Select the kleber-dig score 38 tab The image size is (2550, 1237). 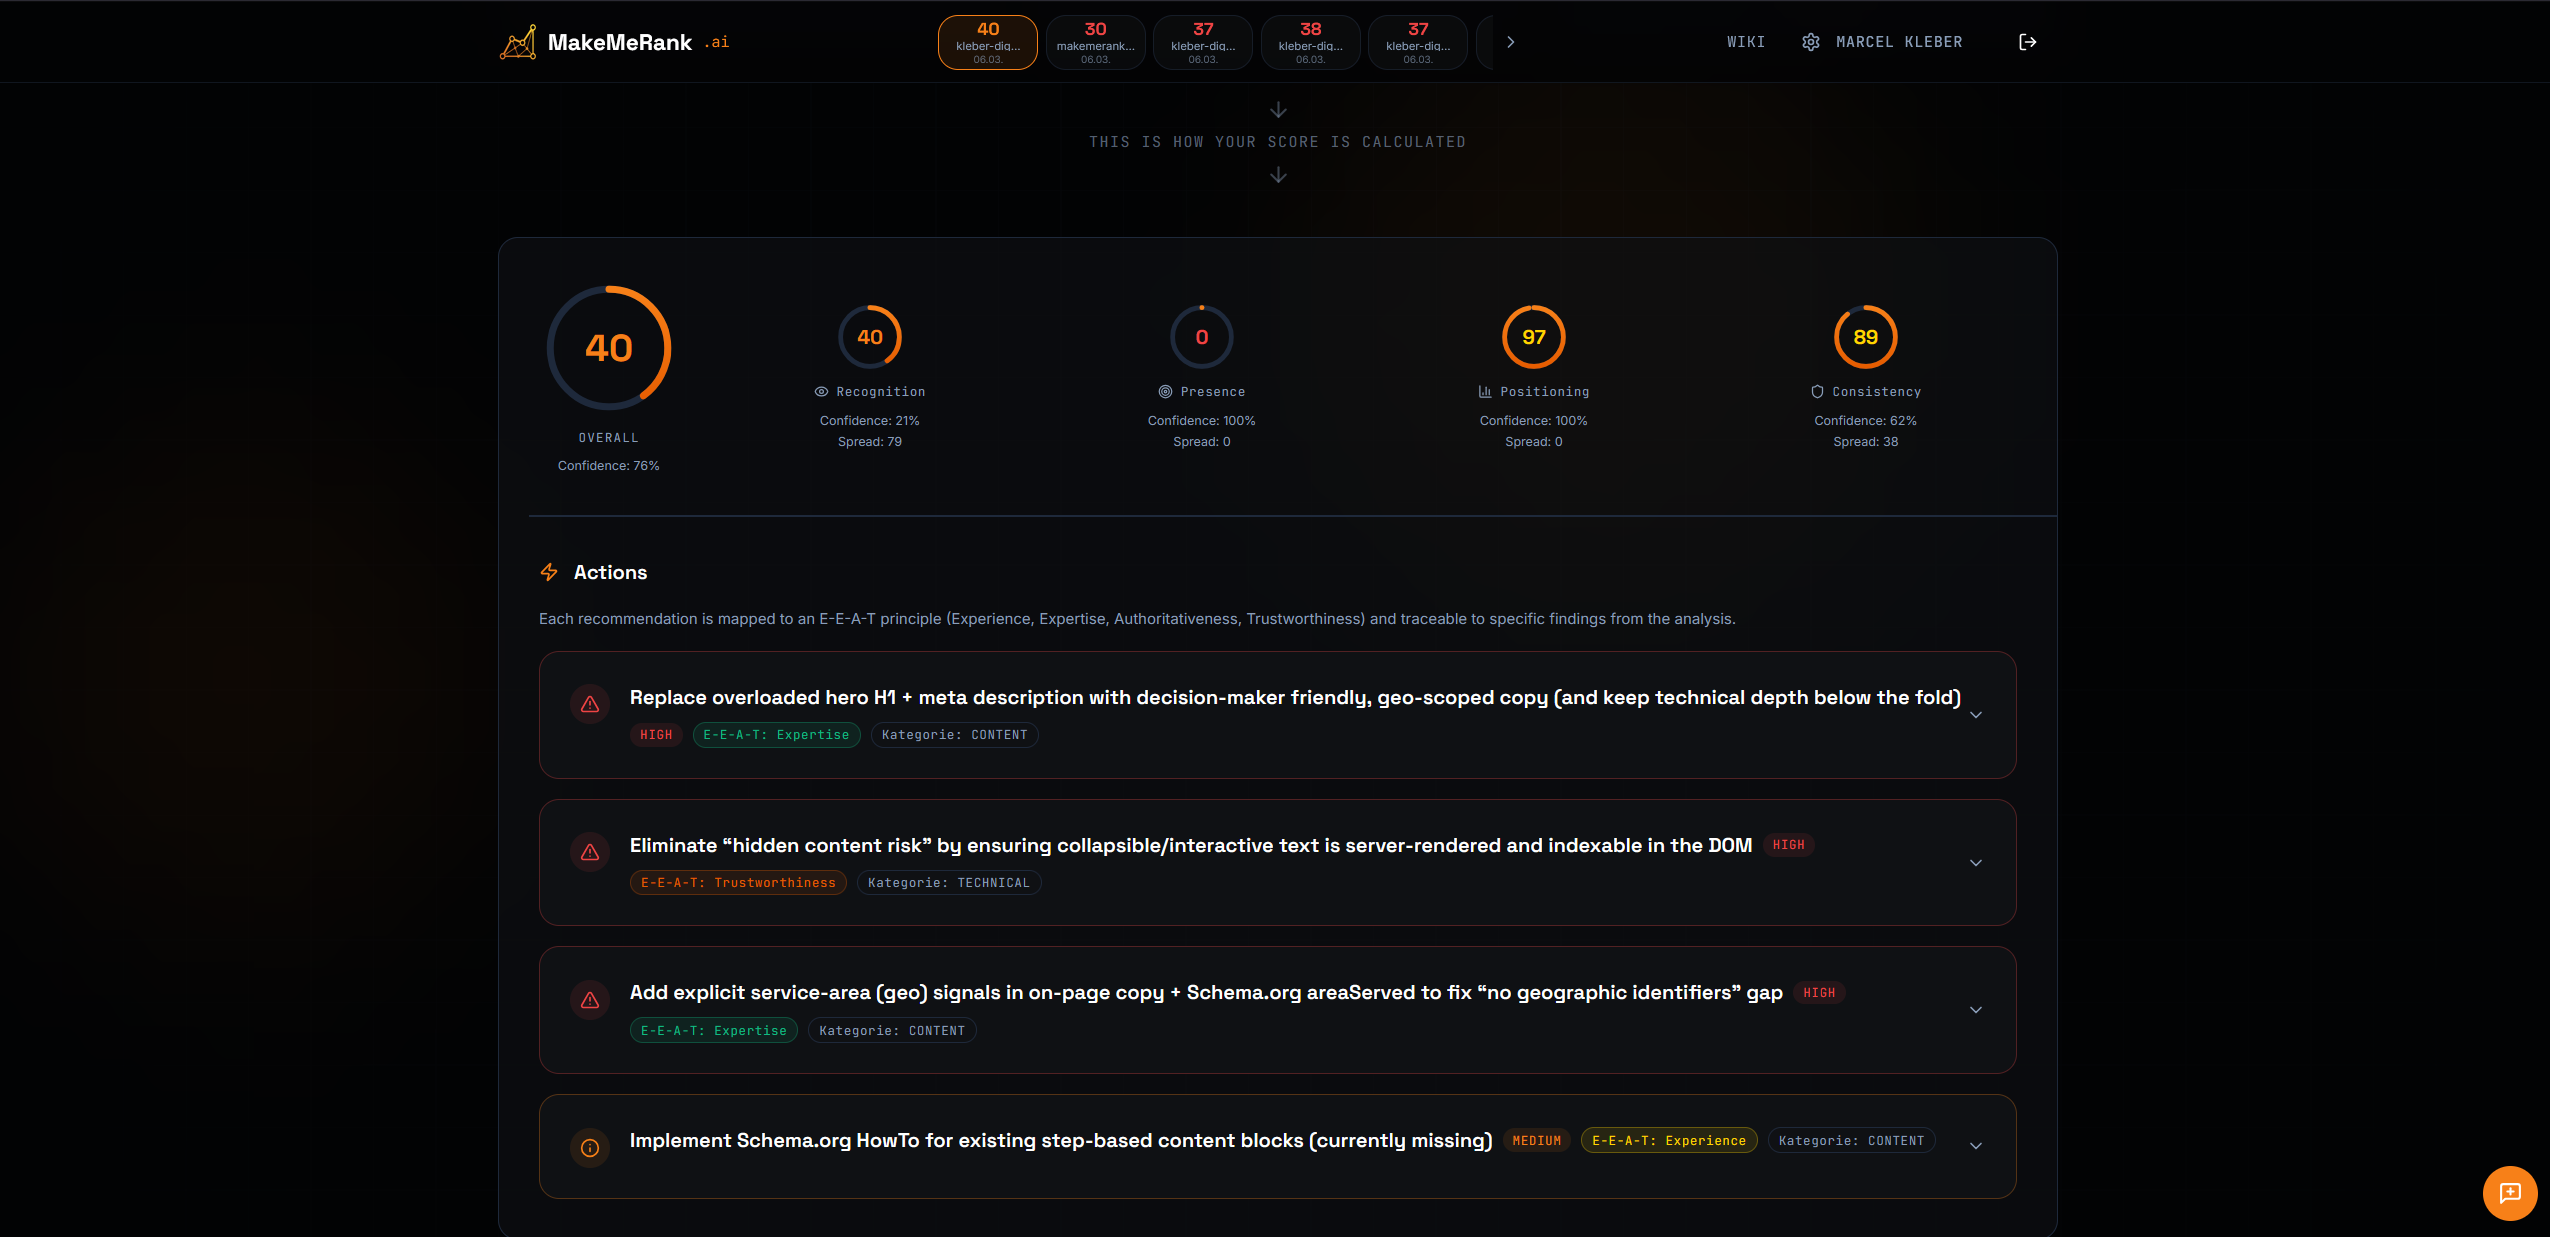(1310, 42)
